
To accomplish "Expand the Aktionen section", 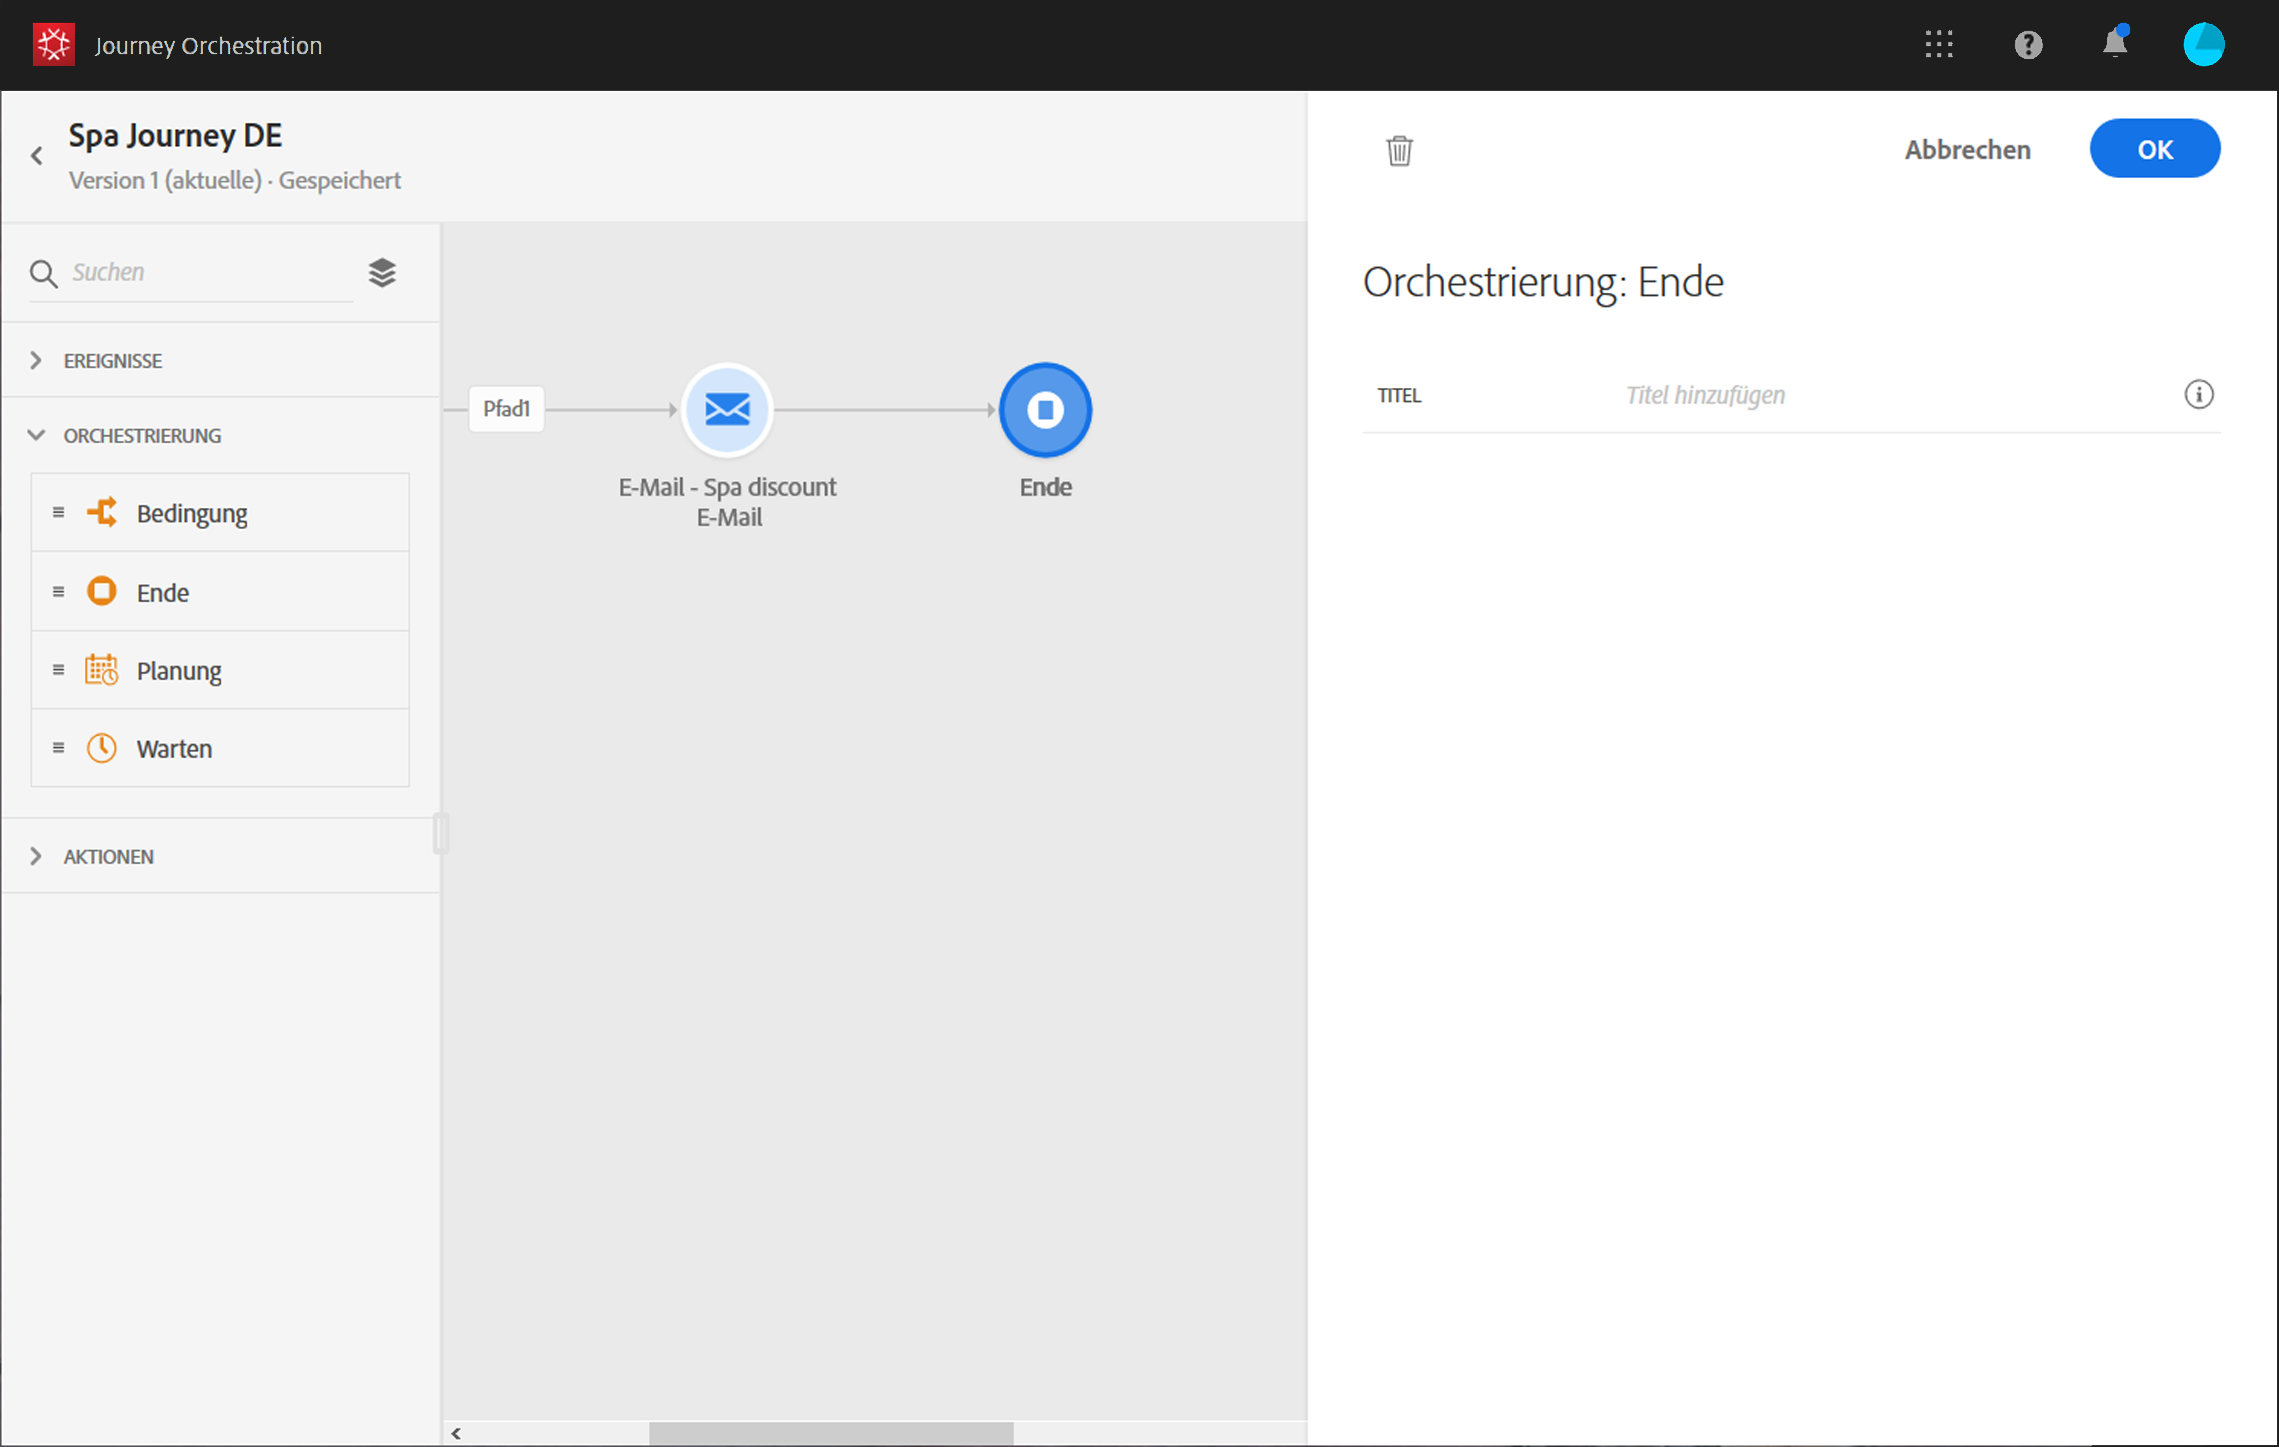I will point(108,857).
